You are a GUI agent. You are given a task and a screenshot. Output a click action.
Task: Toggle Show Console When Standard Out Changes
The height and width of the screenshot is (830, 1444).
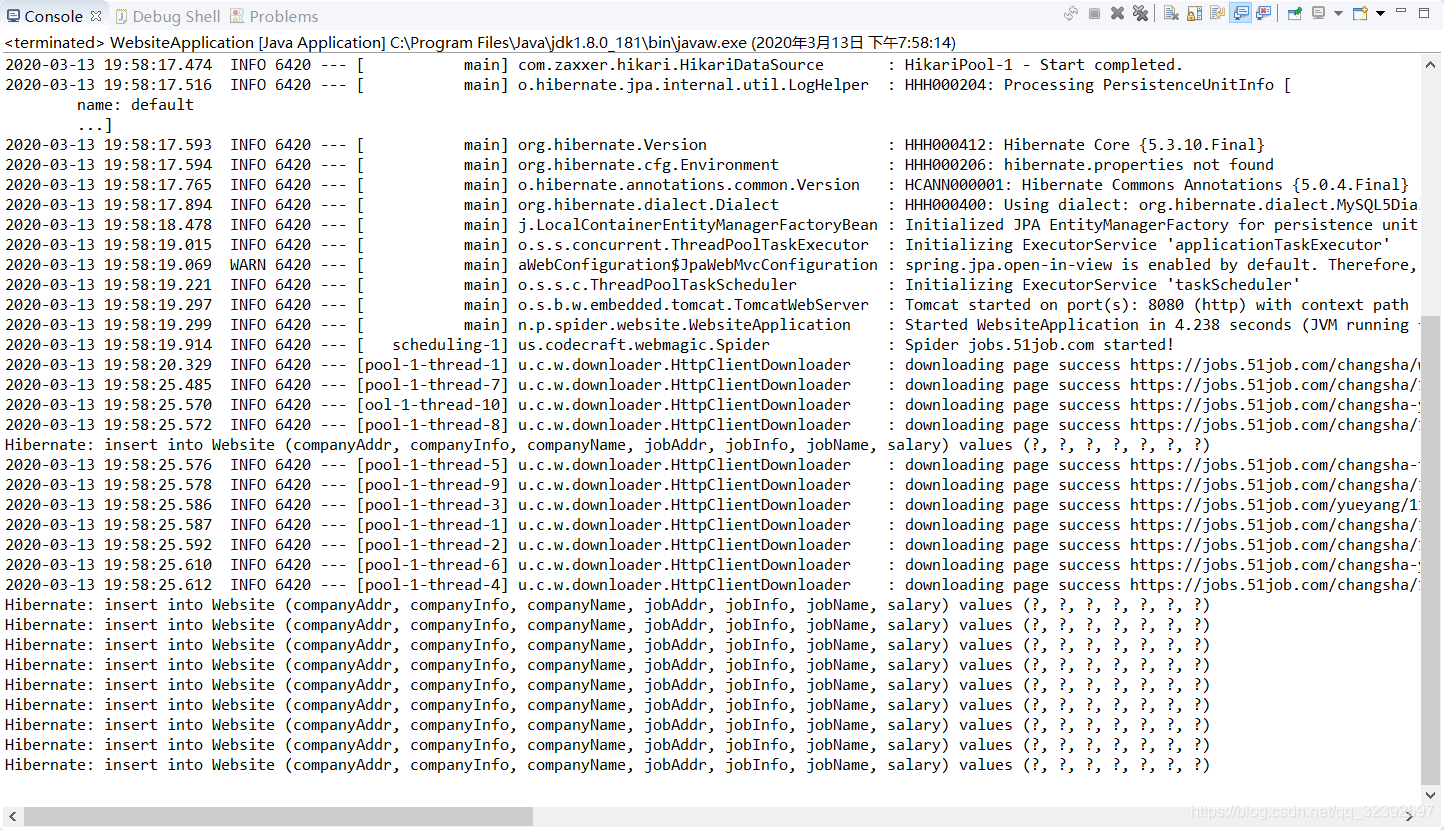tap(1240, 13)
